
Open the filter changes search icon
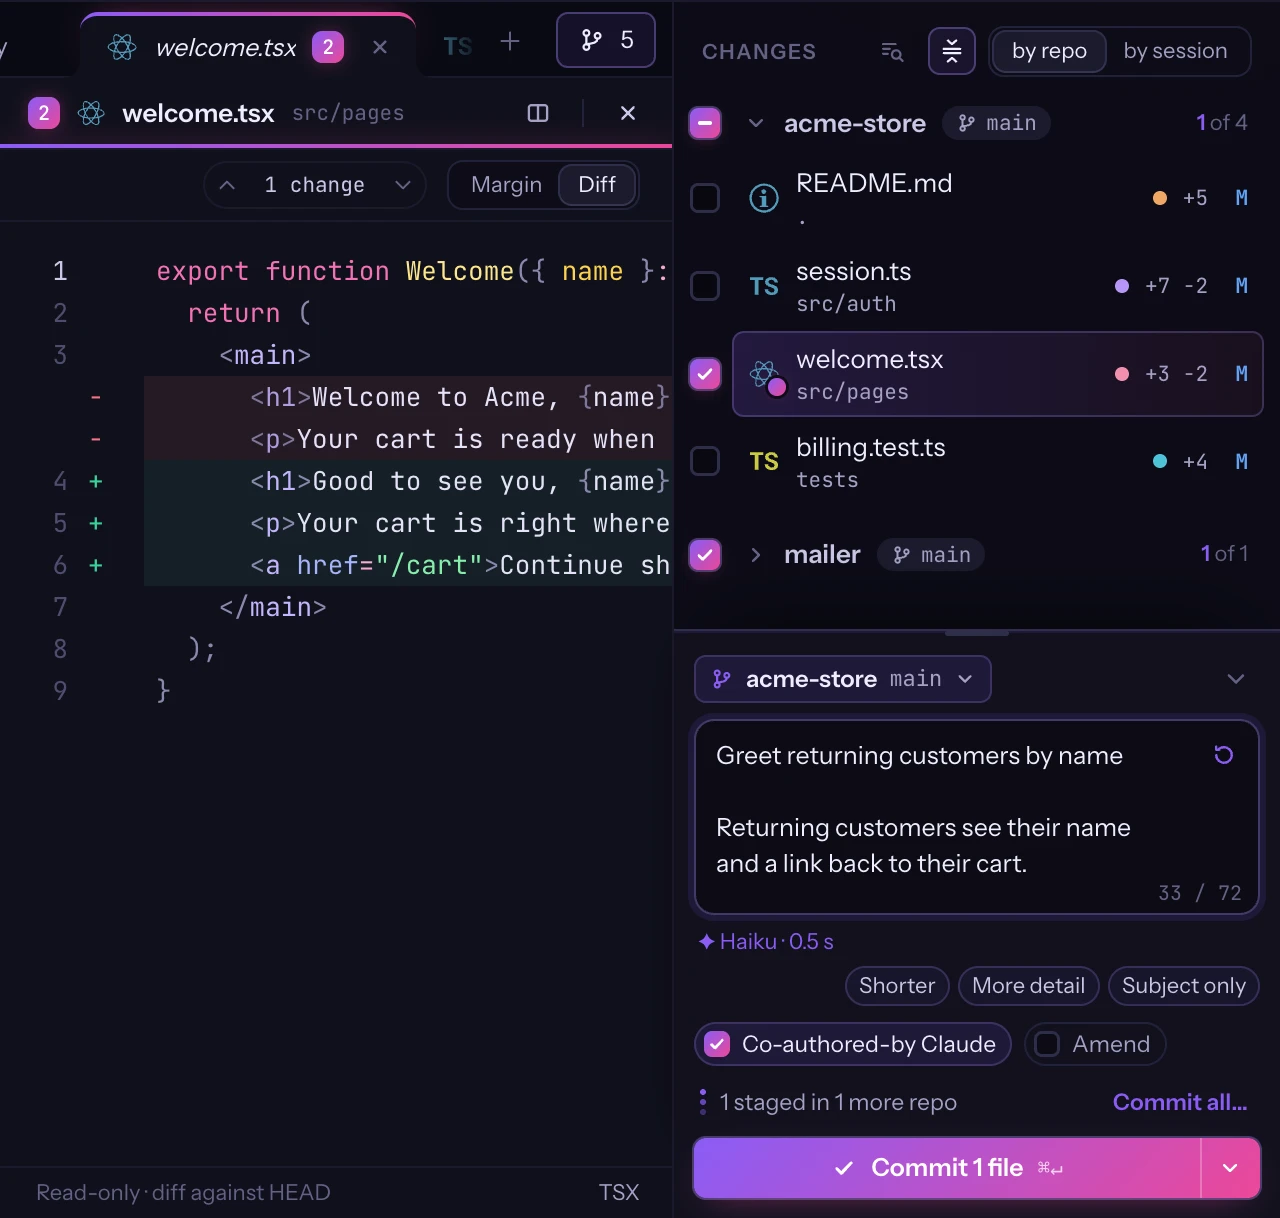892,52
